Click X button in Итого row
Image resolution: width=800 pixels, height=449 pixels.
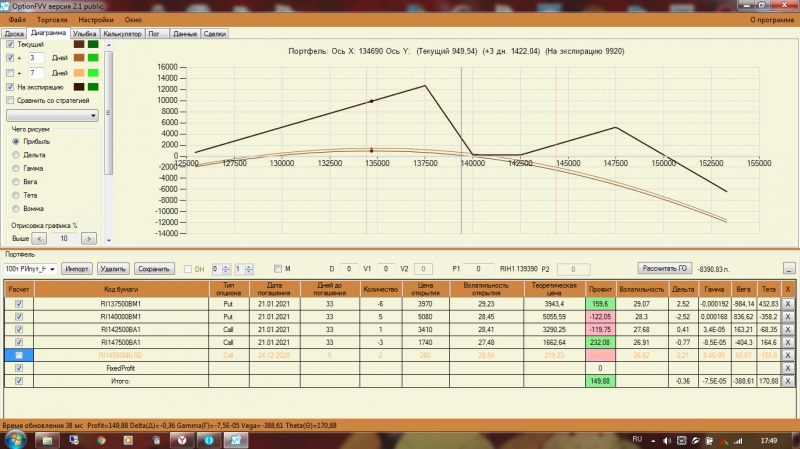[788, 381]
